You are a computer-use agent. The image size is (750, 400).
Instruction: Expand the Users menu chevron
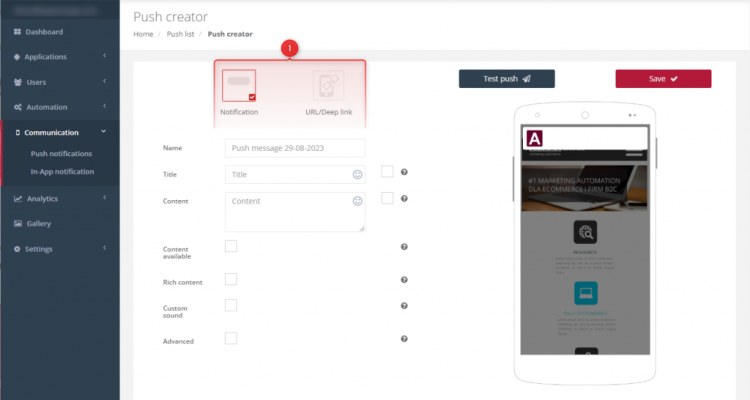[x=104, y=81]
